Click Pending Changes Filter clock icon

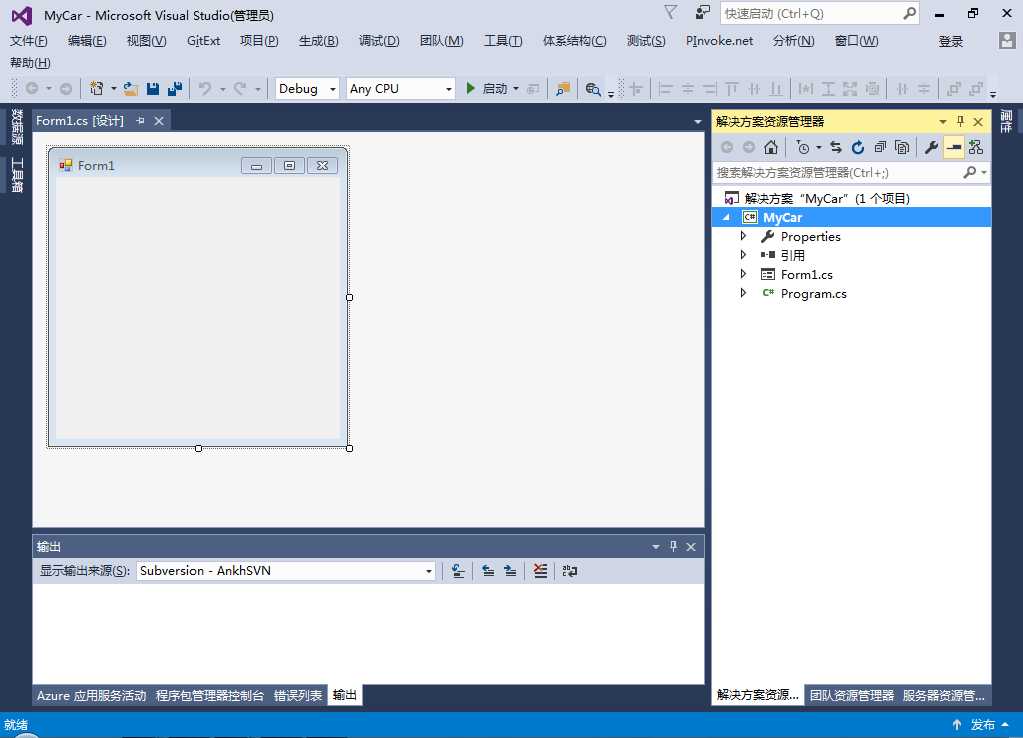802,147
